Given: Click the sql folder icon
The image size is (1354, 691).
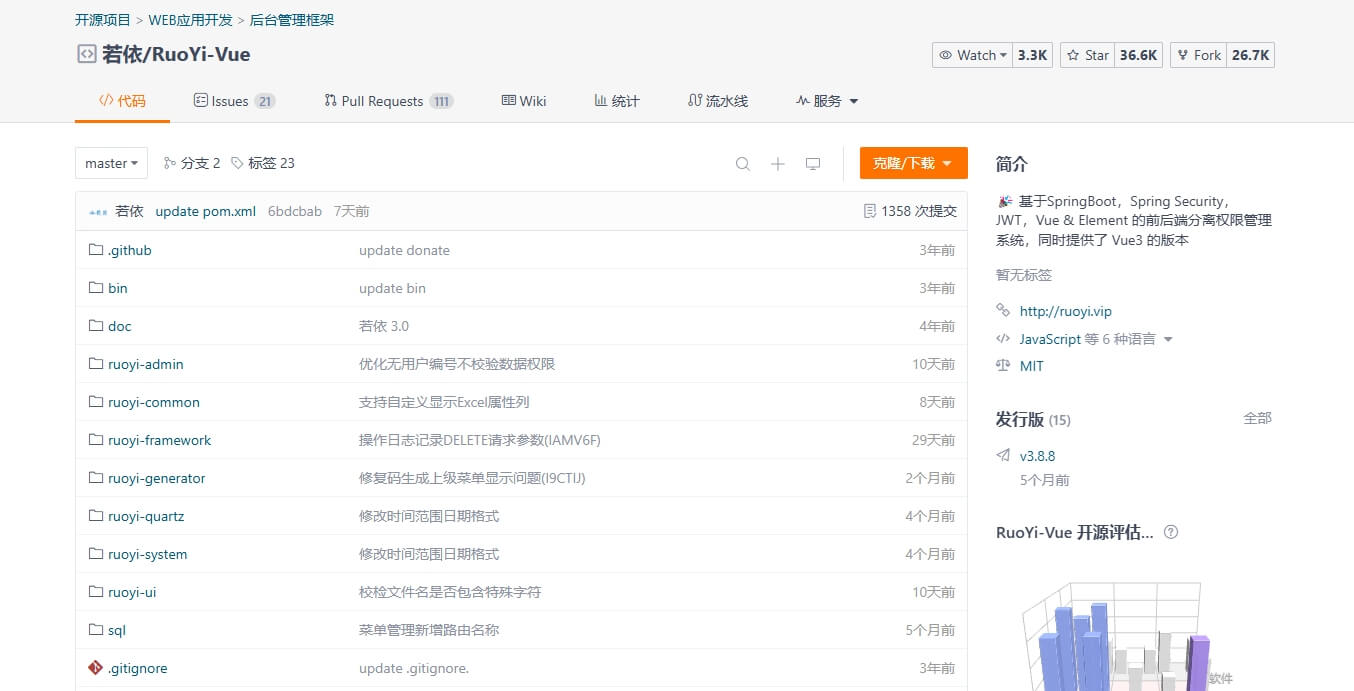Looking at the screenshot, I should pyautogui.click(x=96, y=630).
